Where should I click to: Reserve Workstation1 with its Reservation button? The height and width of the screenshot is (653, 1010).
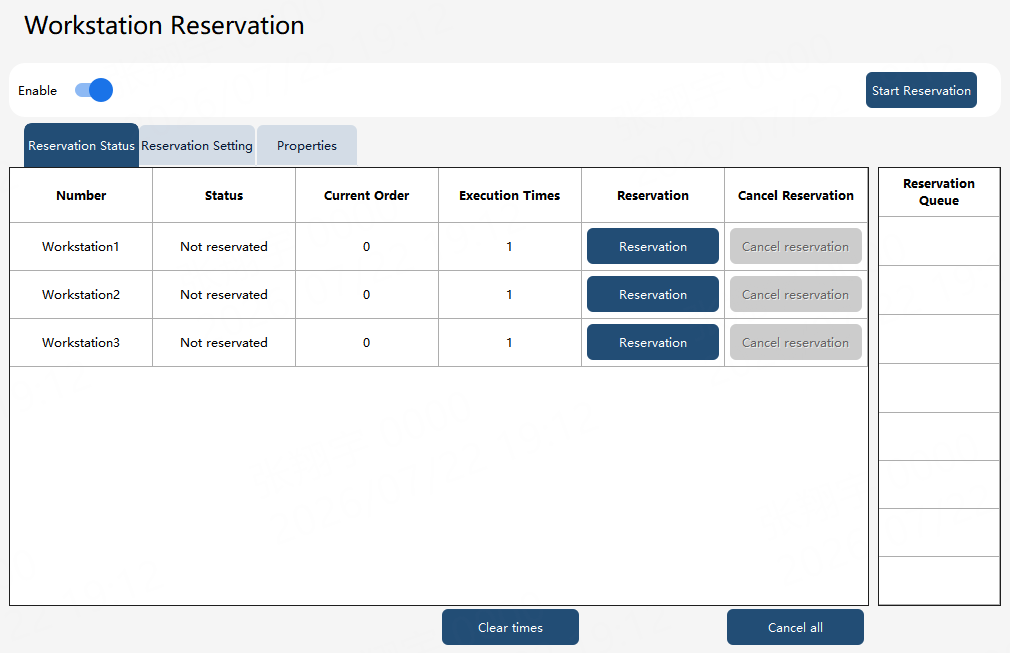pyautogui.click(x=653, y=246)
